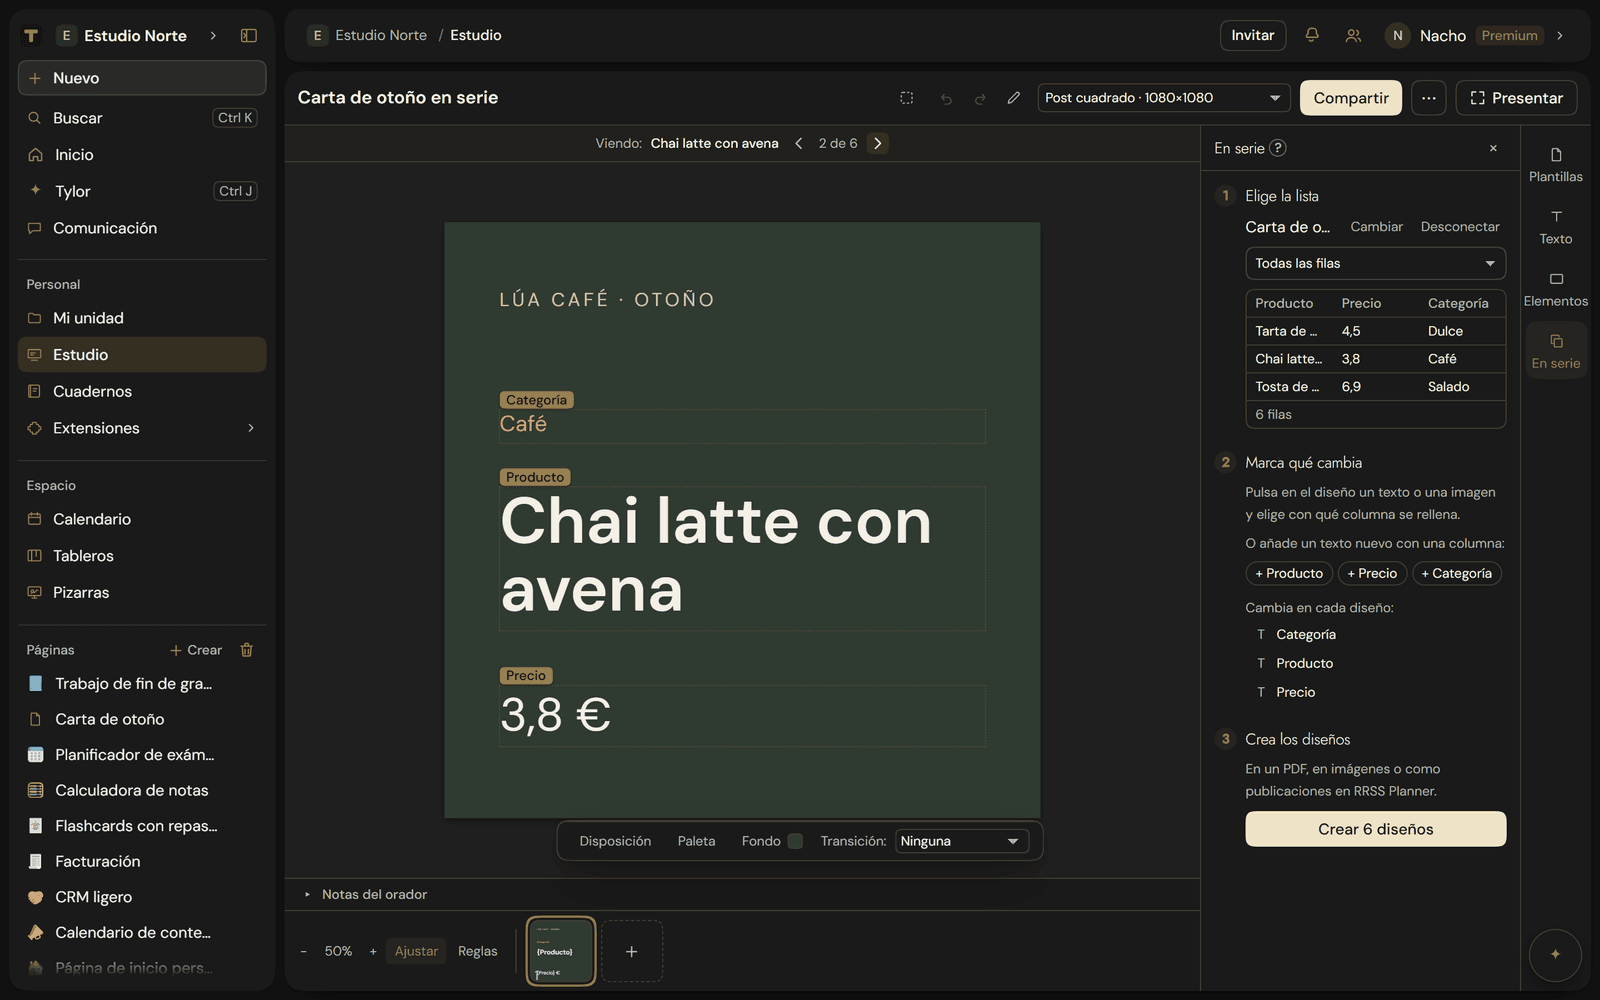Select the En serie side tab

tap(1556, 351)
